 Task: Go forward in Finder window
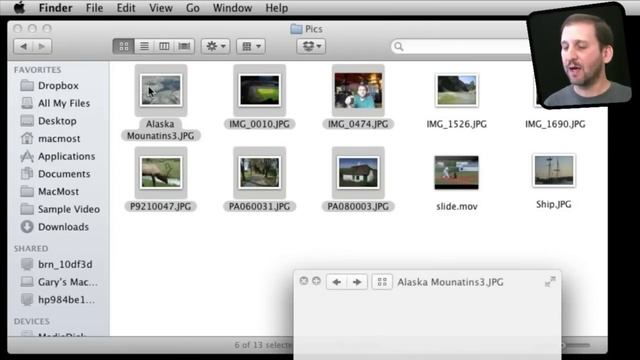[42, 46]
